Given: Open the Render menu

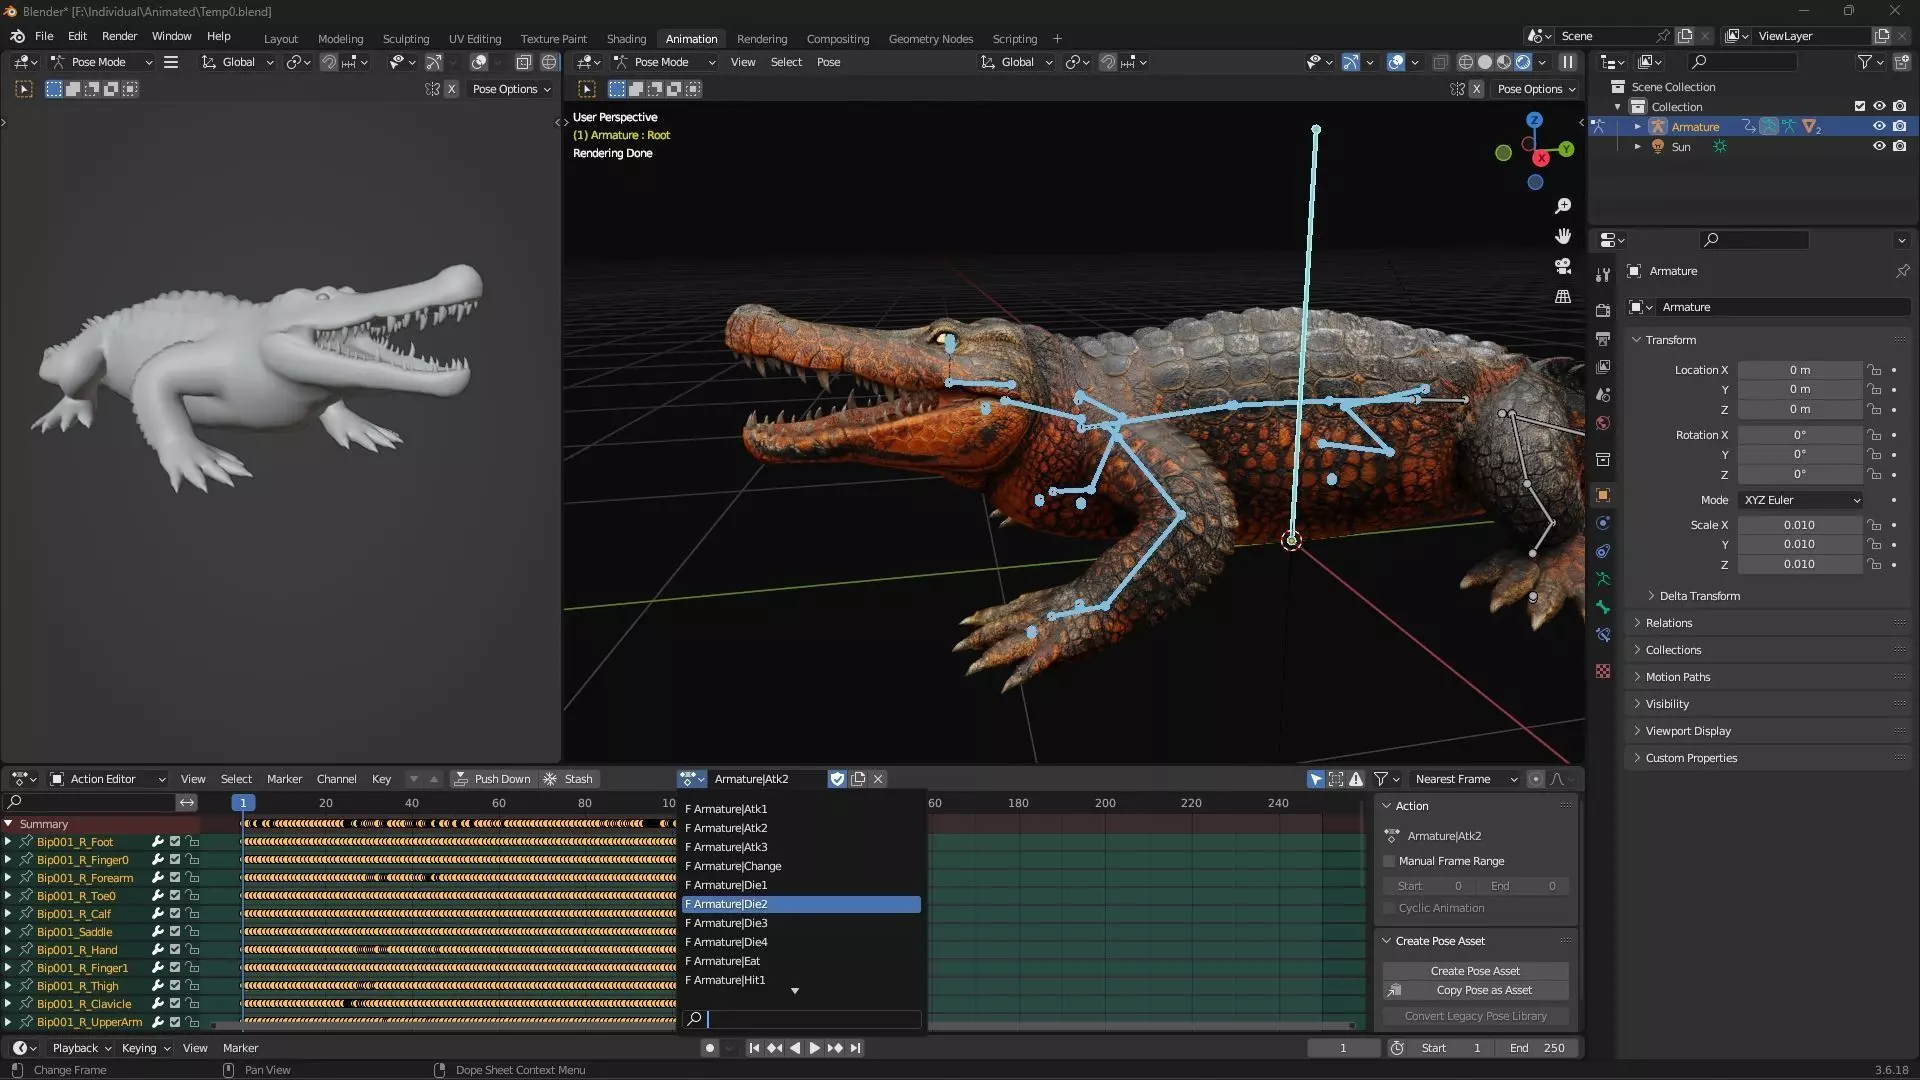Looking at the screenshot, I should [119, 36].
